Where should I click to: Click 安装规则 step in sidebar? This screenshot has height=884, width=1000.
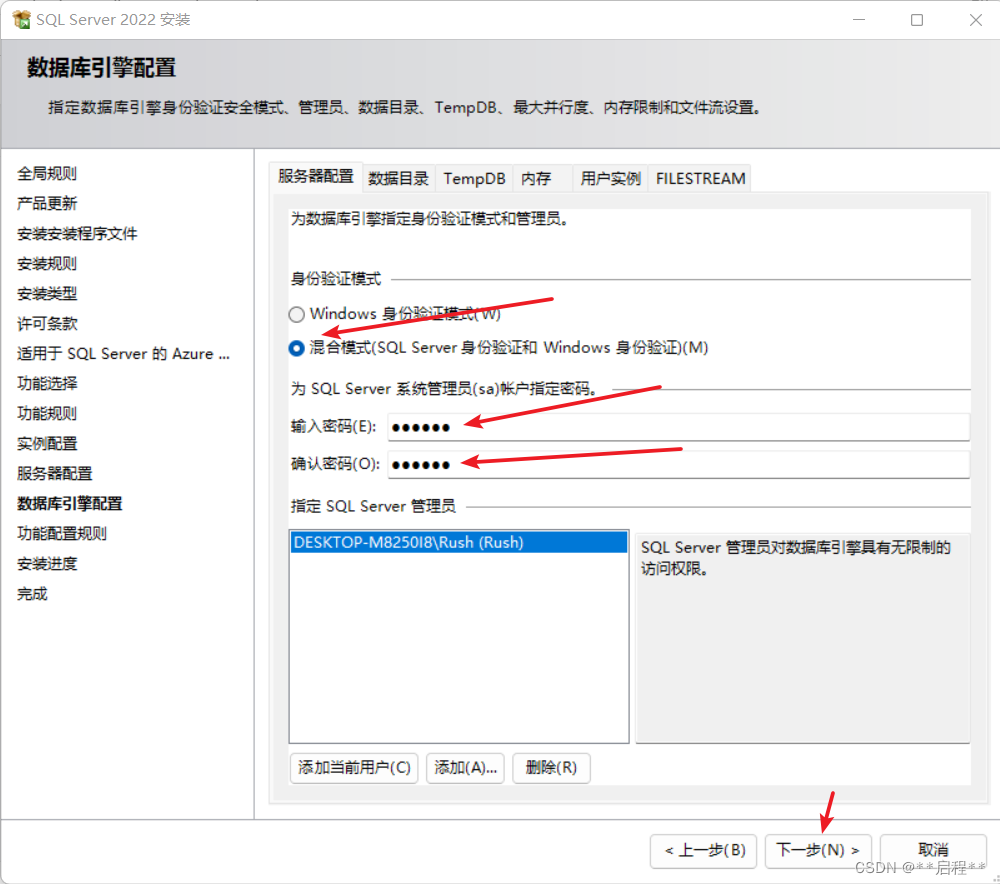[47, 263]
